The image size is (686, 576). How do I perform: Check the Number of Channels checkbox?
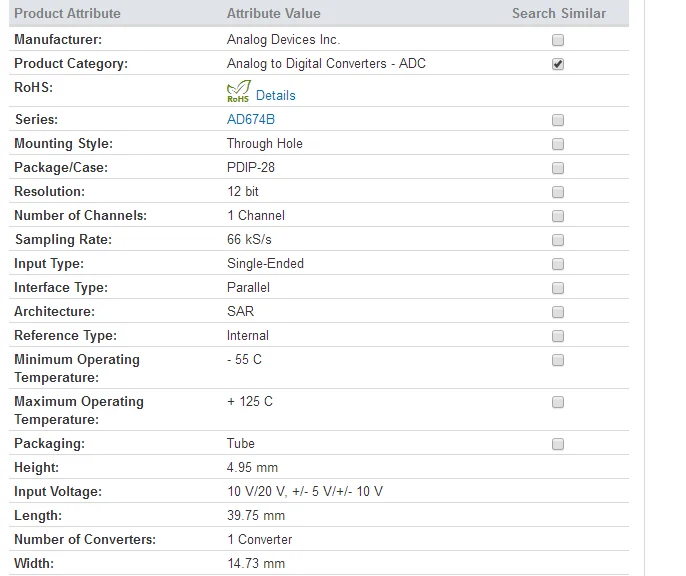coord(558,216)
